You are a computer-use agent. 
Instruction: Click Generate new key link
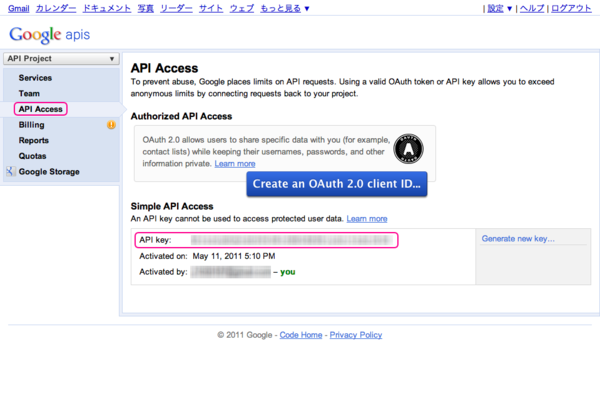[x=518, y=239]
